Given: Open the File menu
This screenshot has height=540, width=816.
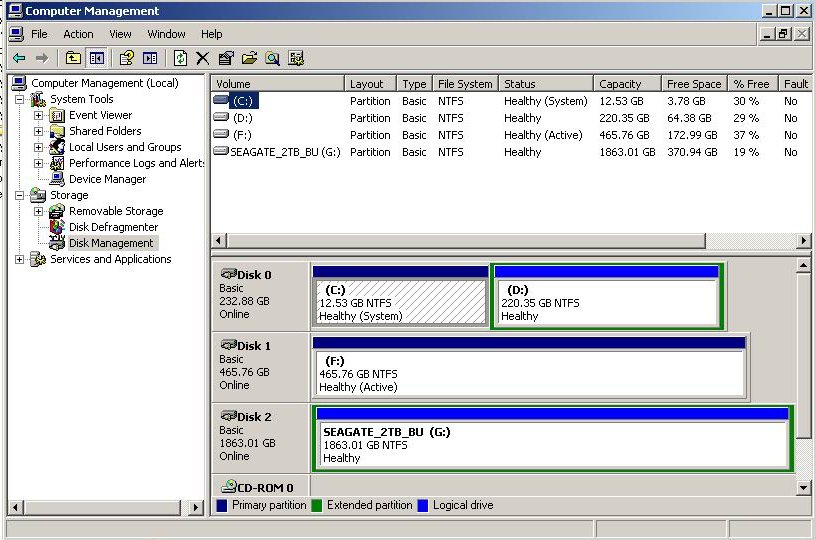Looking at the screenshot, I should coord(39,34).
